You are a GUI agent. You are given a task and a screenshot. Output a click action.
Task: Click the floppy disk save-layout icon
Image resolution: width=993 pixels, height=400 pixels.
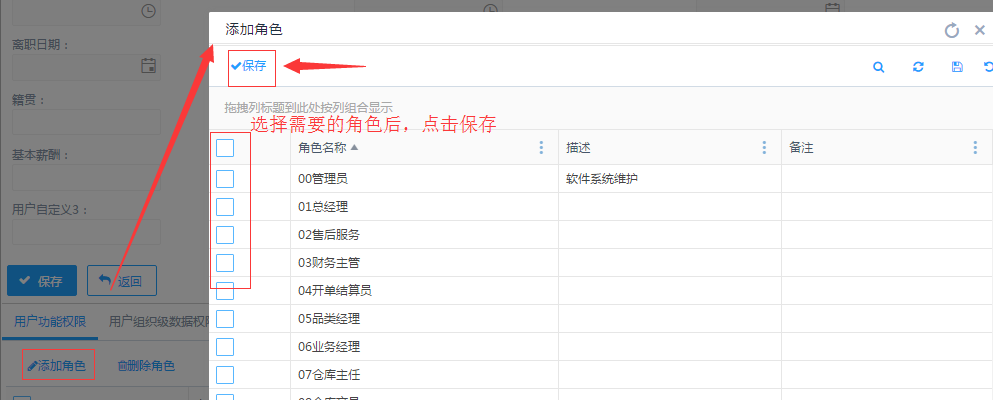click(957, 67)
